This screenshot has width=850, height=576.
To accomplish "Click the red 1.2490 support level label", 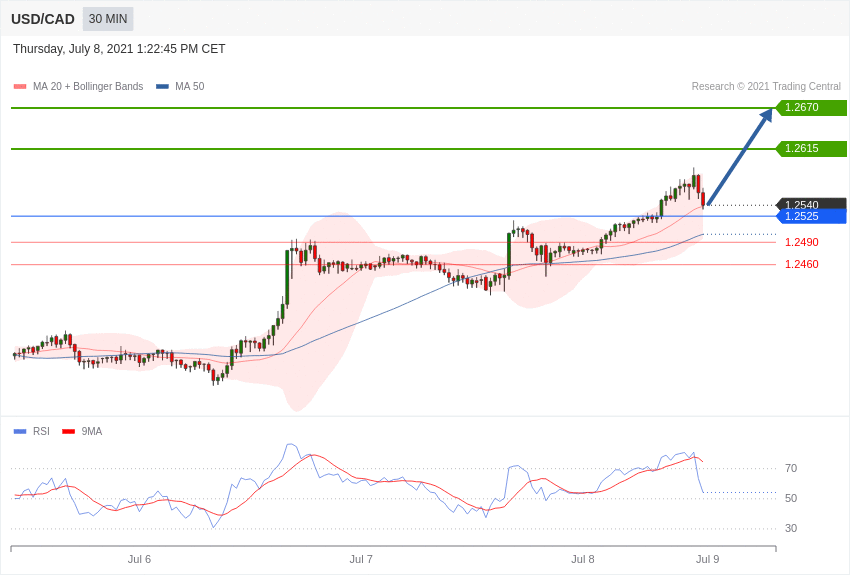I will pos(801,242).
